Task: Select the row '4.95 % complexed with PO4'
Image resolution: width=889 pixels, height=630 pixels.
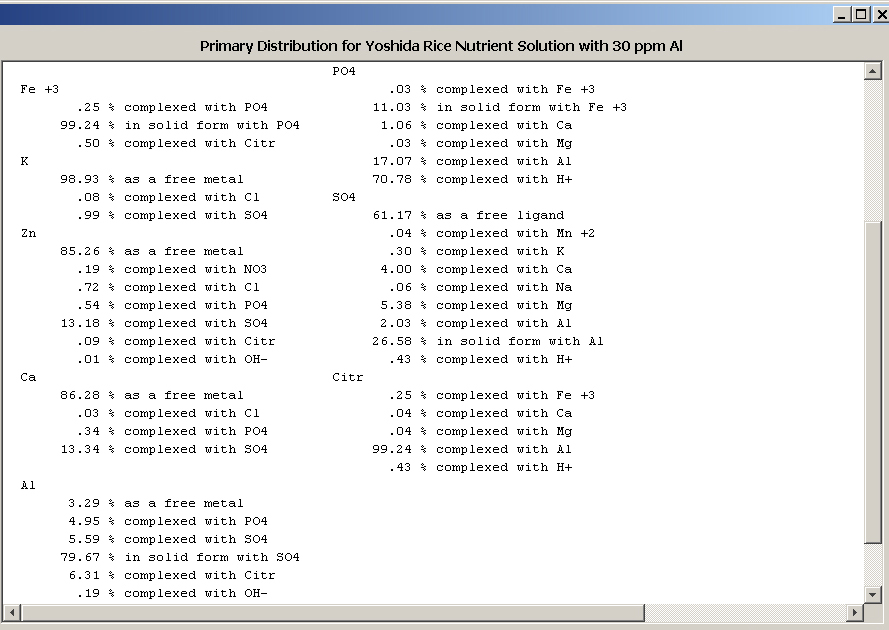Action: click(168, 521)
